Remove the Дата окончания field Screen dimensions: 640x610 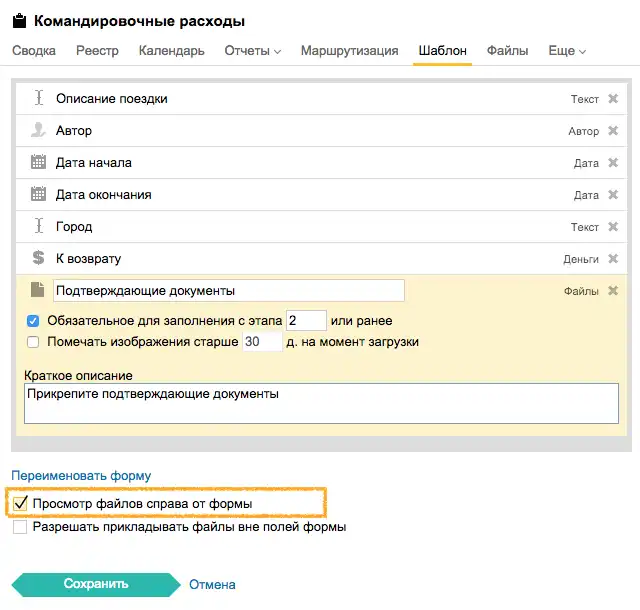click(x=613, y=194)
